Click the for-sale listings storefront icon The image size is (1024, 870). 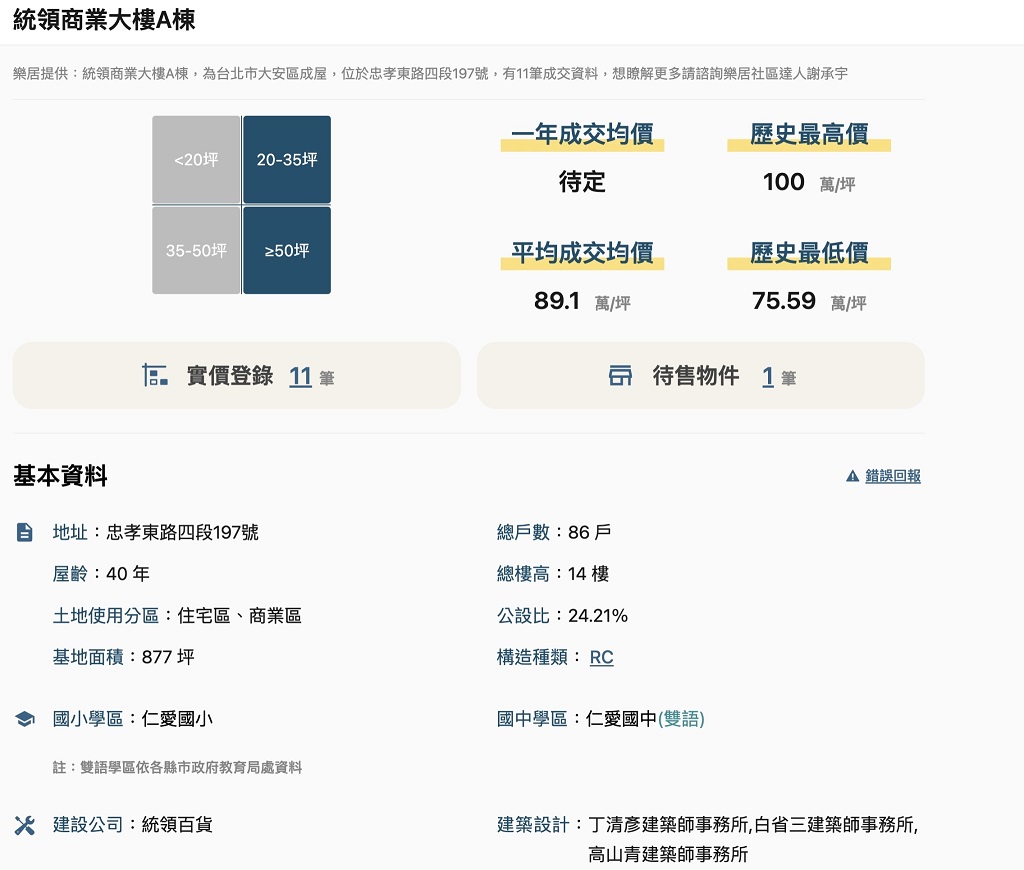click(620, 376)
